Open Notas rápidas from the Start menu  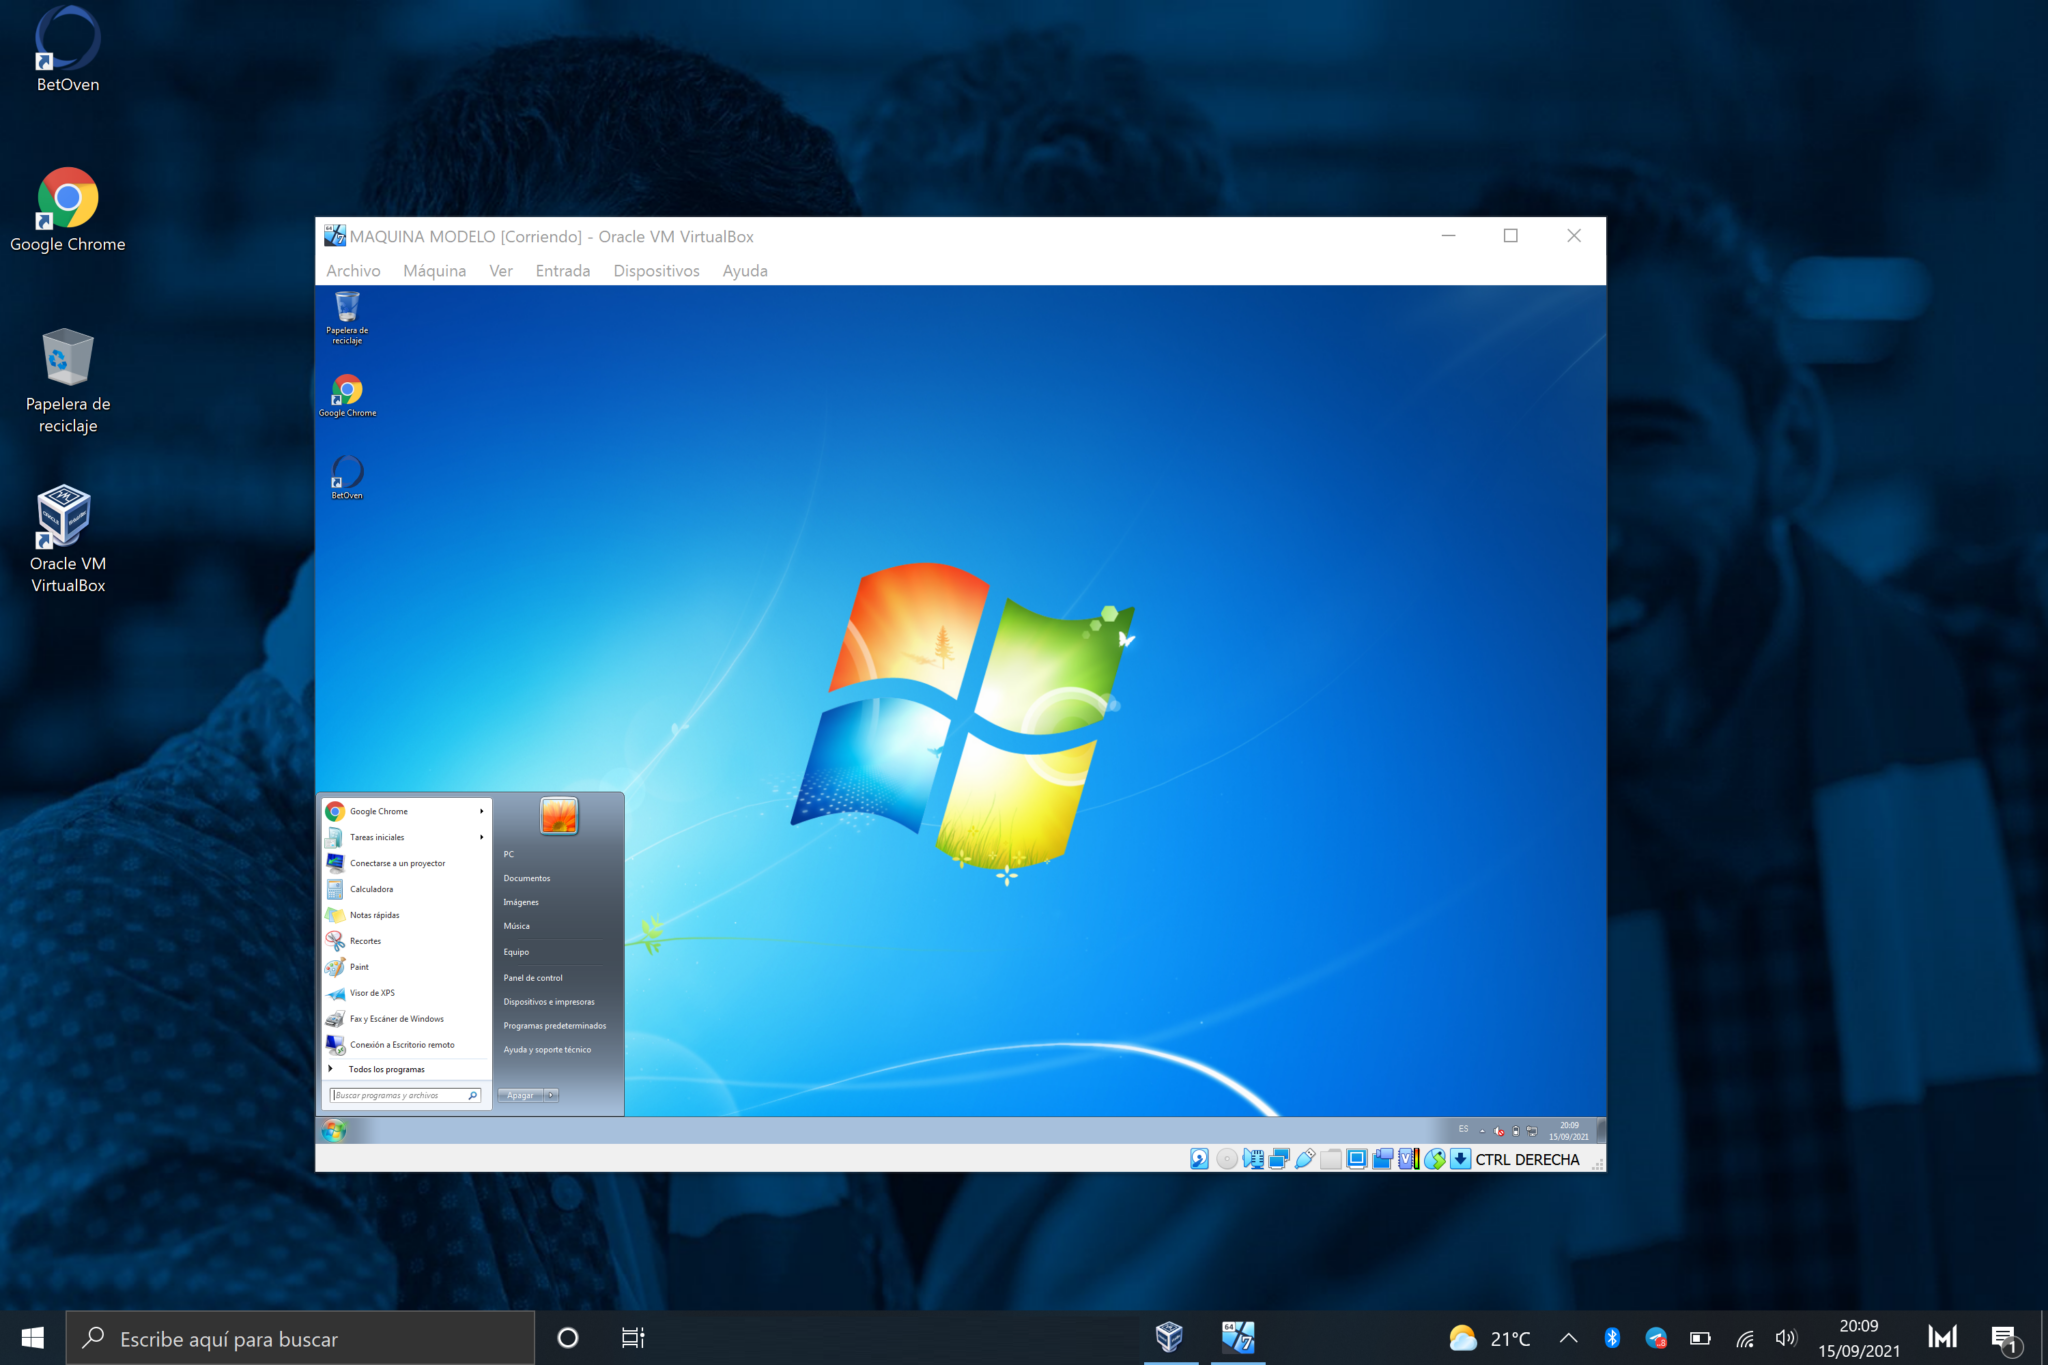405,915
